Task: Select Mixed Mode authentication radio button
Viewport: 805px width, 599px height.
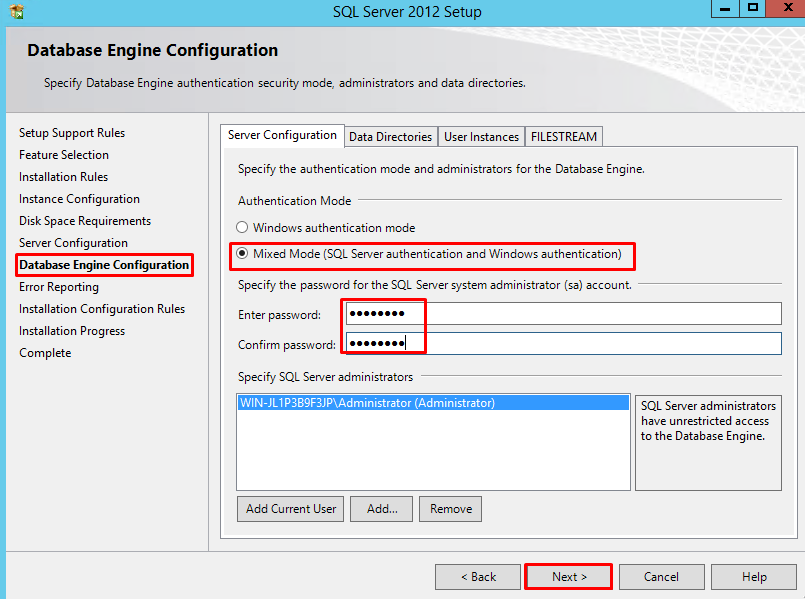Action: [242, 254]
